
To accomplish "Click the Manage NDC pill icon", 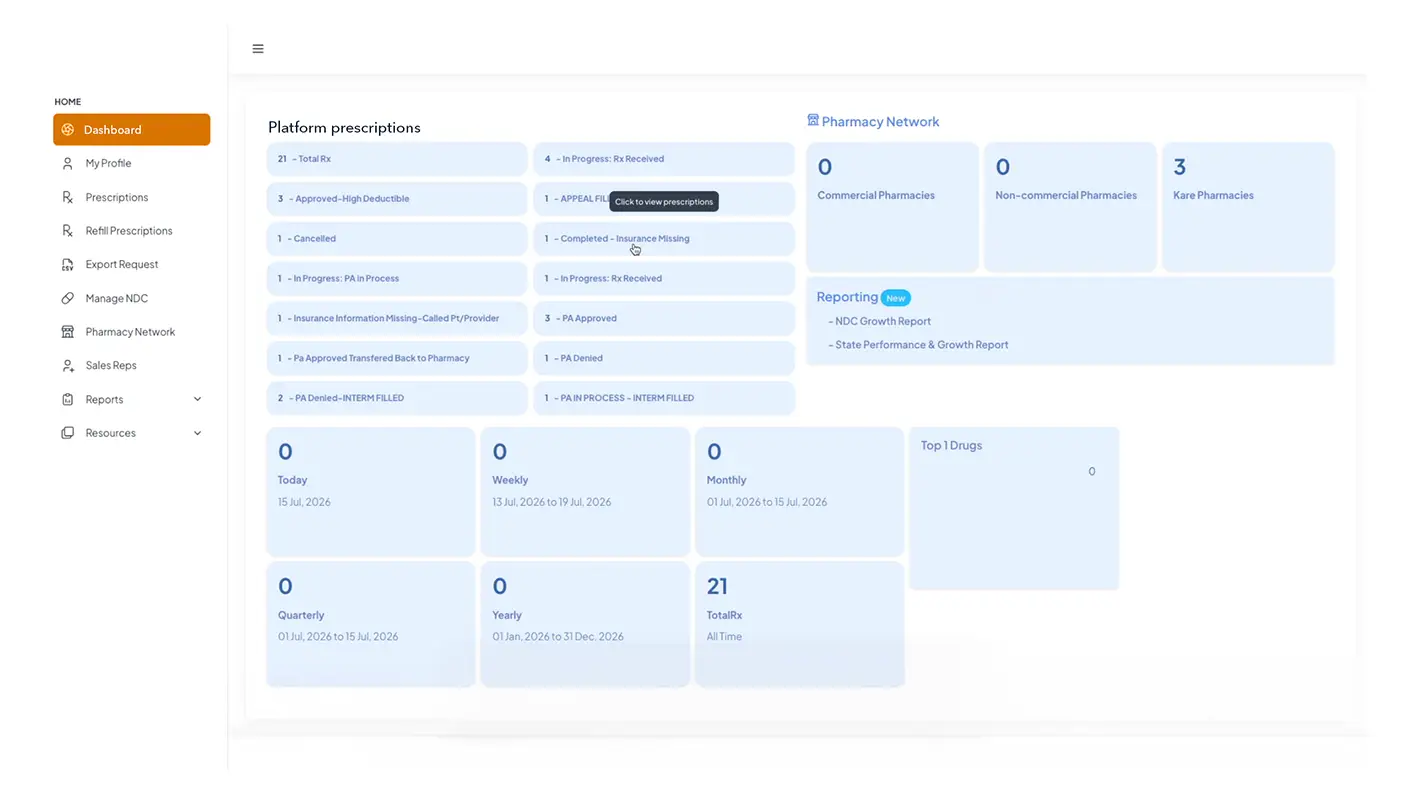I will [x=68, y=298].
